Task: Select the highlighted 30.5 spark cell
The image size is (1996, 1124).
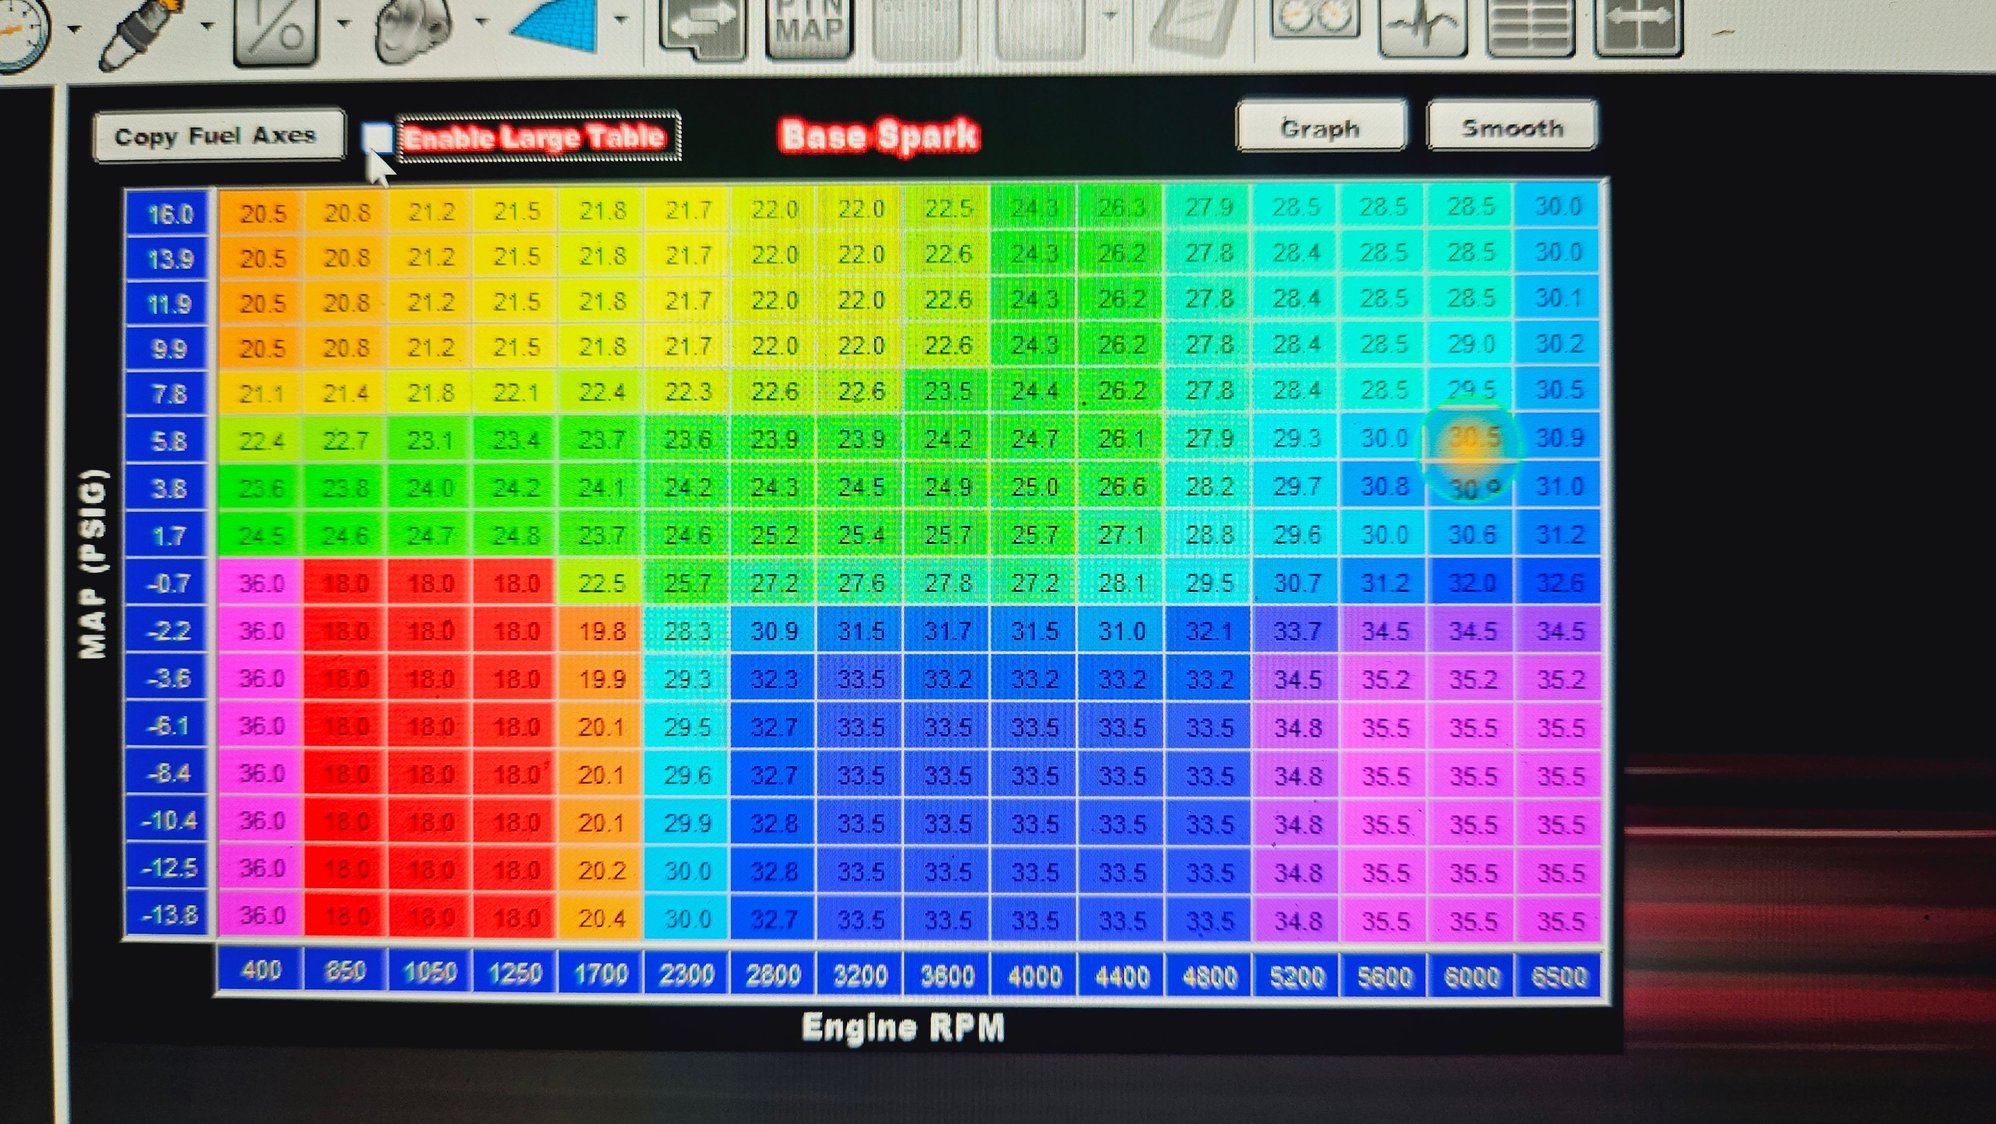Action: pyautogui.click(x=1472, y=437)
